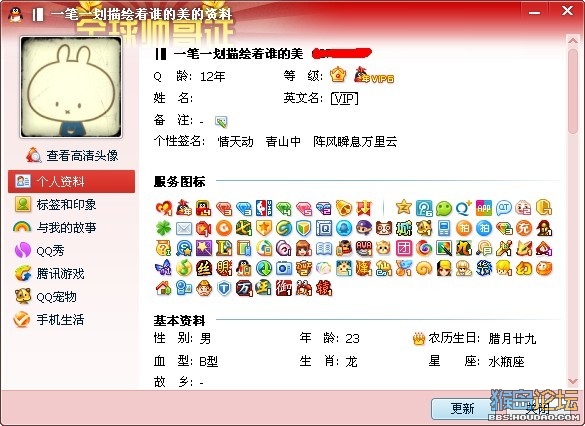Click the envelope mail service icon
585x426 pixels.
click(x=184, y=228)
